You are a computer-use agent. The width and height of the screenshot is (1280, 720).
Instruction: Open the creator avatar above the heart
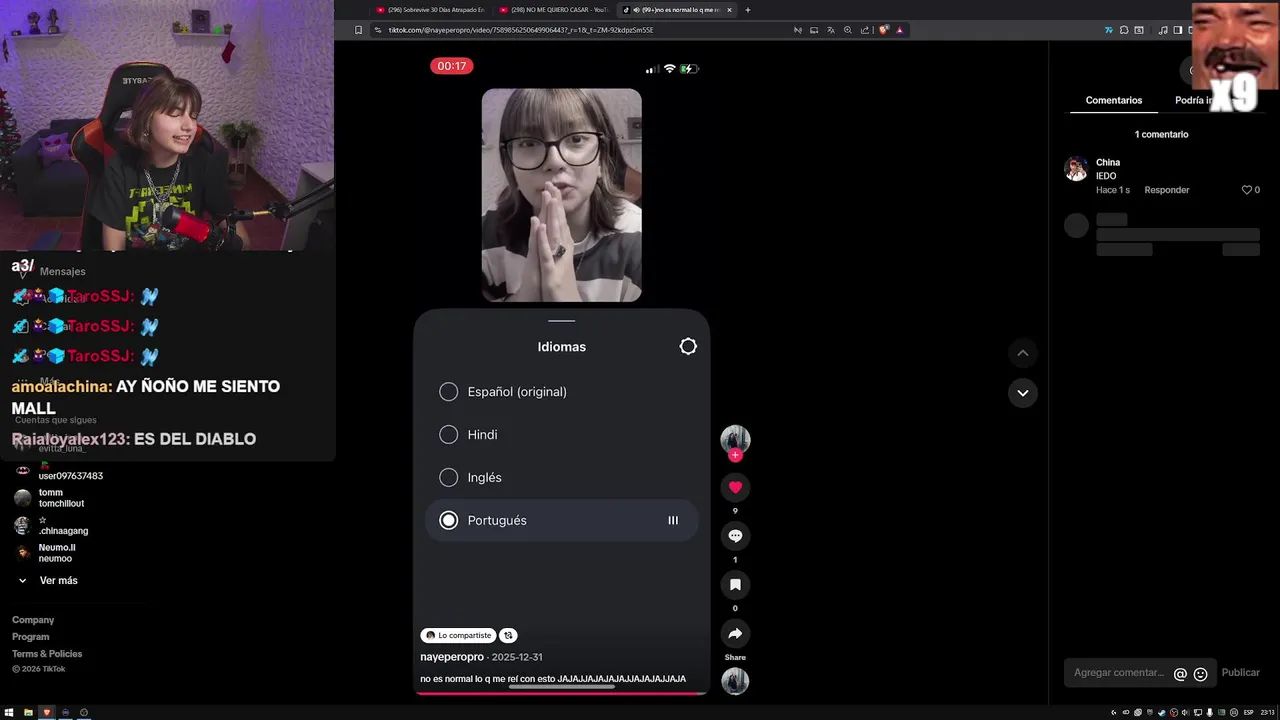735,438
